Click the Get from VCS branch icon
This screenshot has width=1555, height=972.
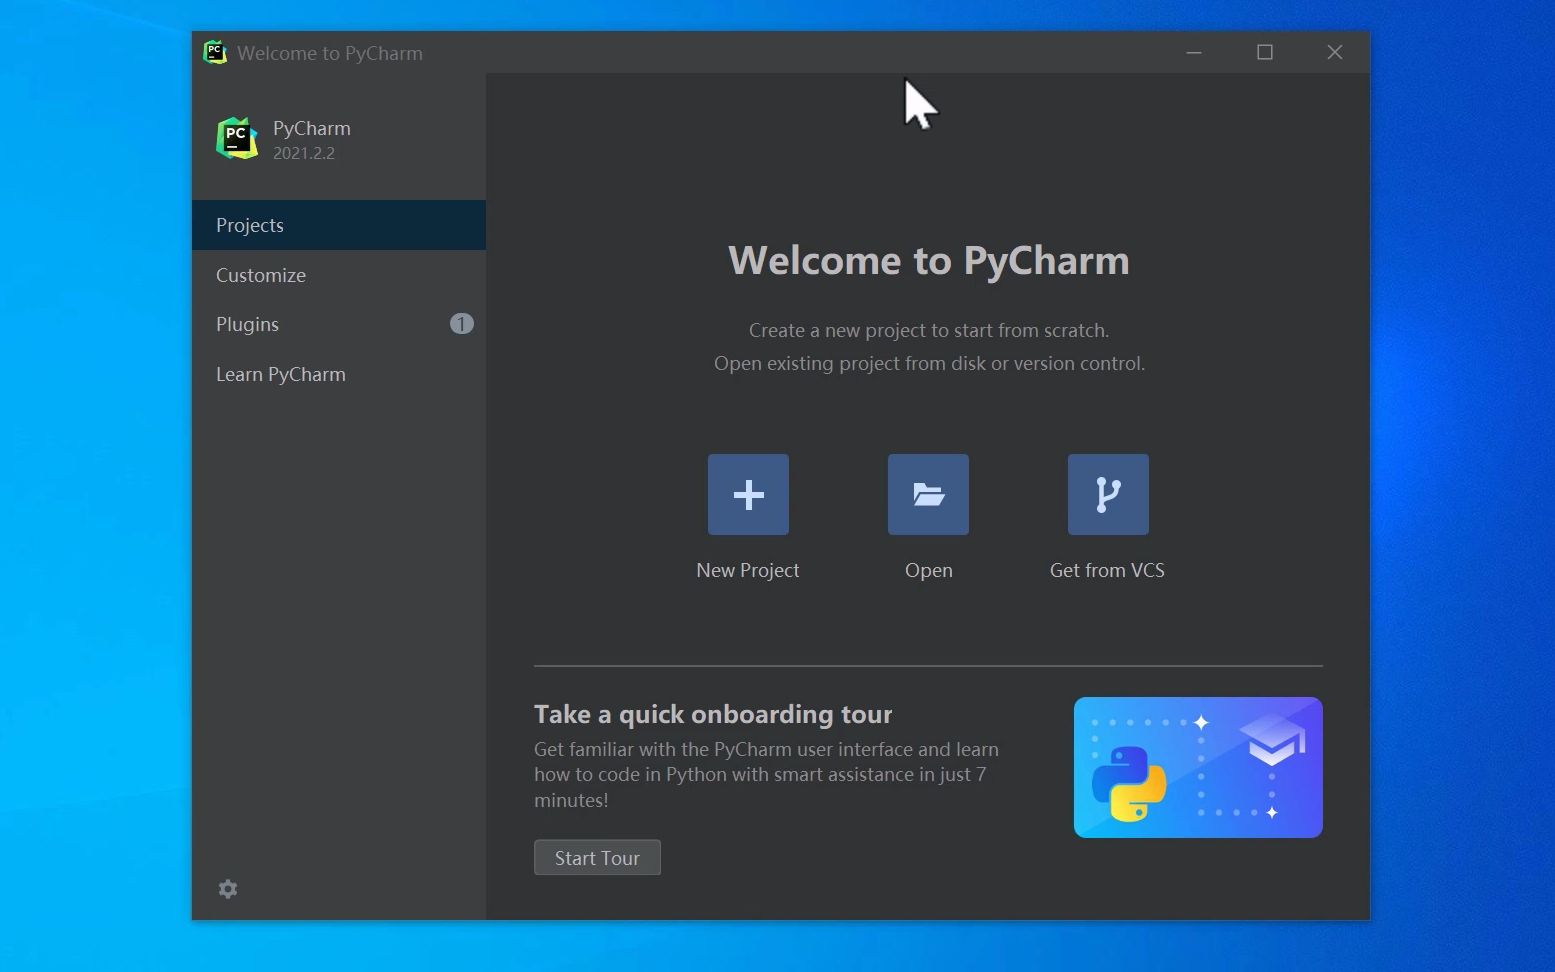1107,494
